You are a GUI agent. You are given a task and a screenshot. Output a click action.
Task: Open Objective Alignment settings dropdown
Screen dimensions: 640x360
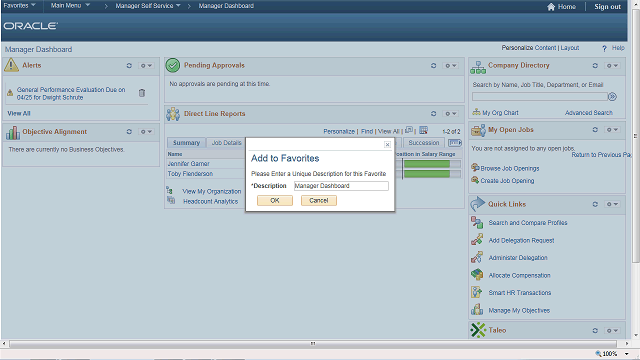146,131
